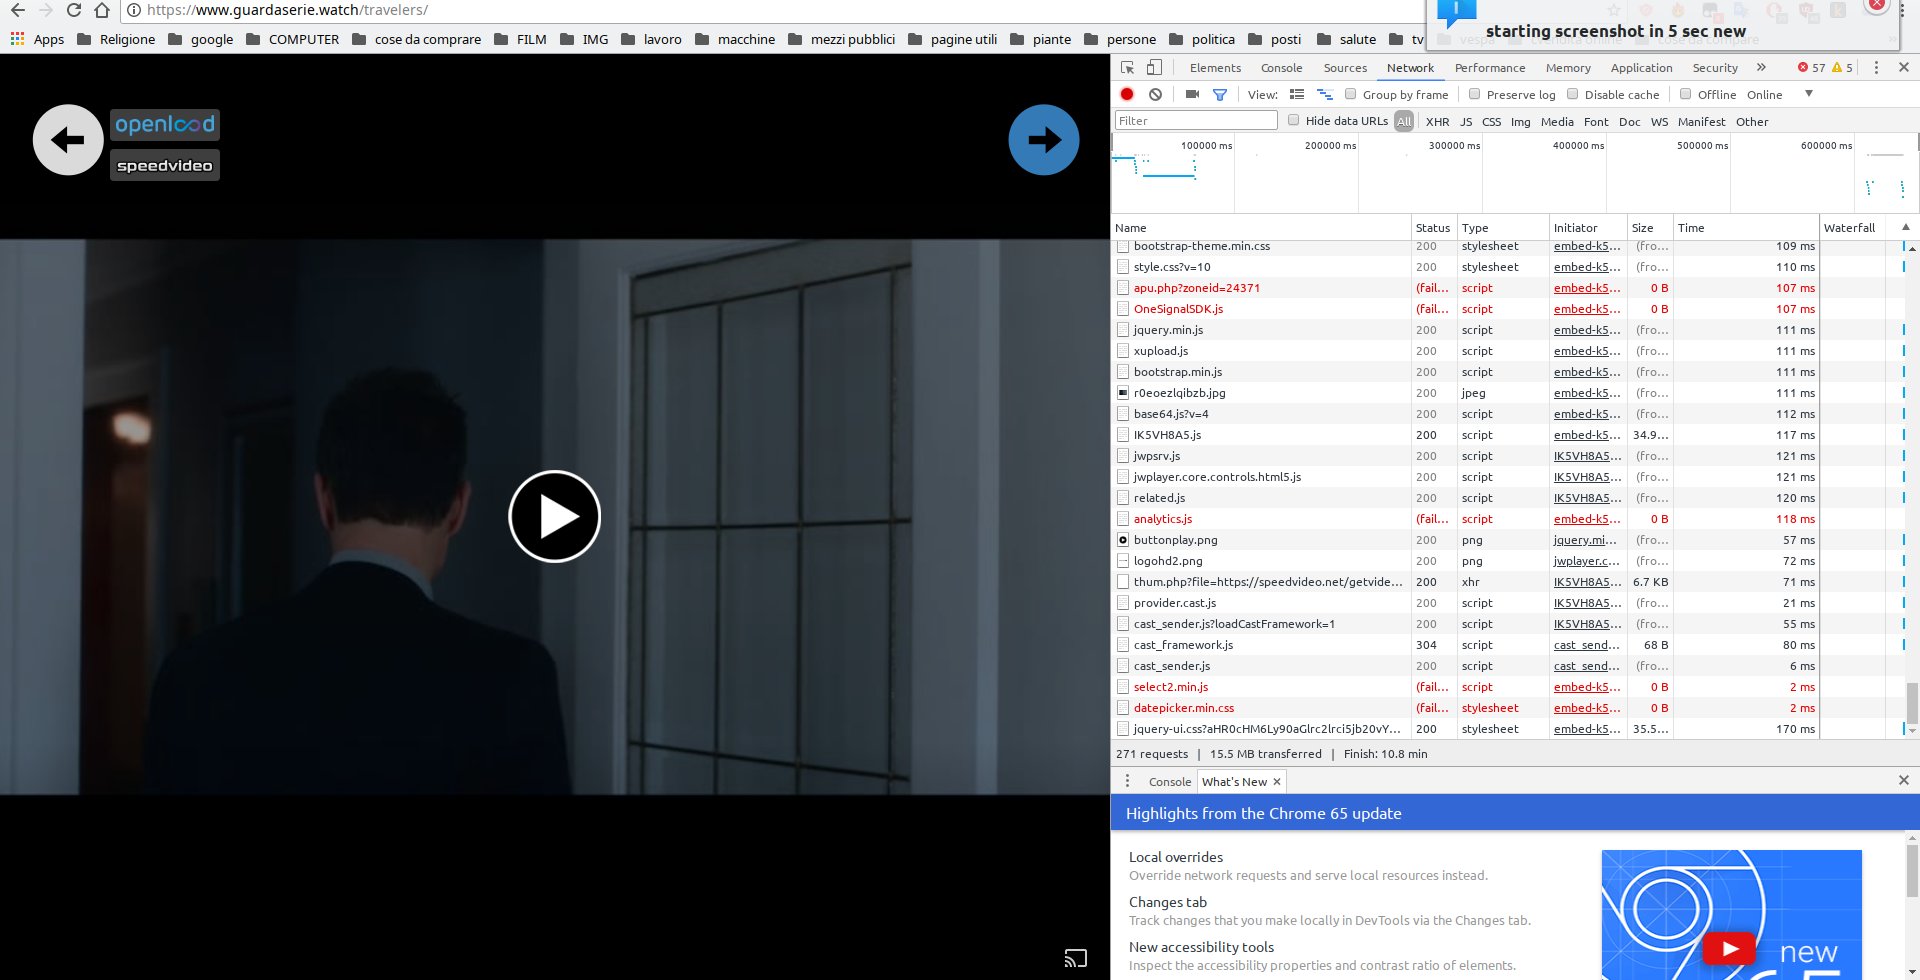The image size is (1920, 980).
Task: Filter requests by JS
Action: coord(1466,121)
